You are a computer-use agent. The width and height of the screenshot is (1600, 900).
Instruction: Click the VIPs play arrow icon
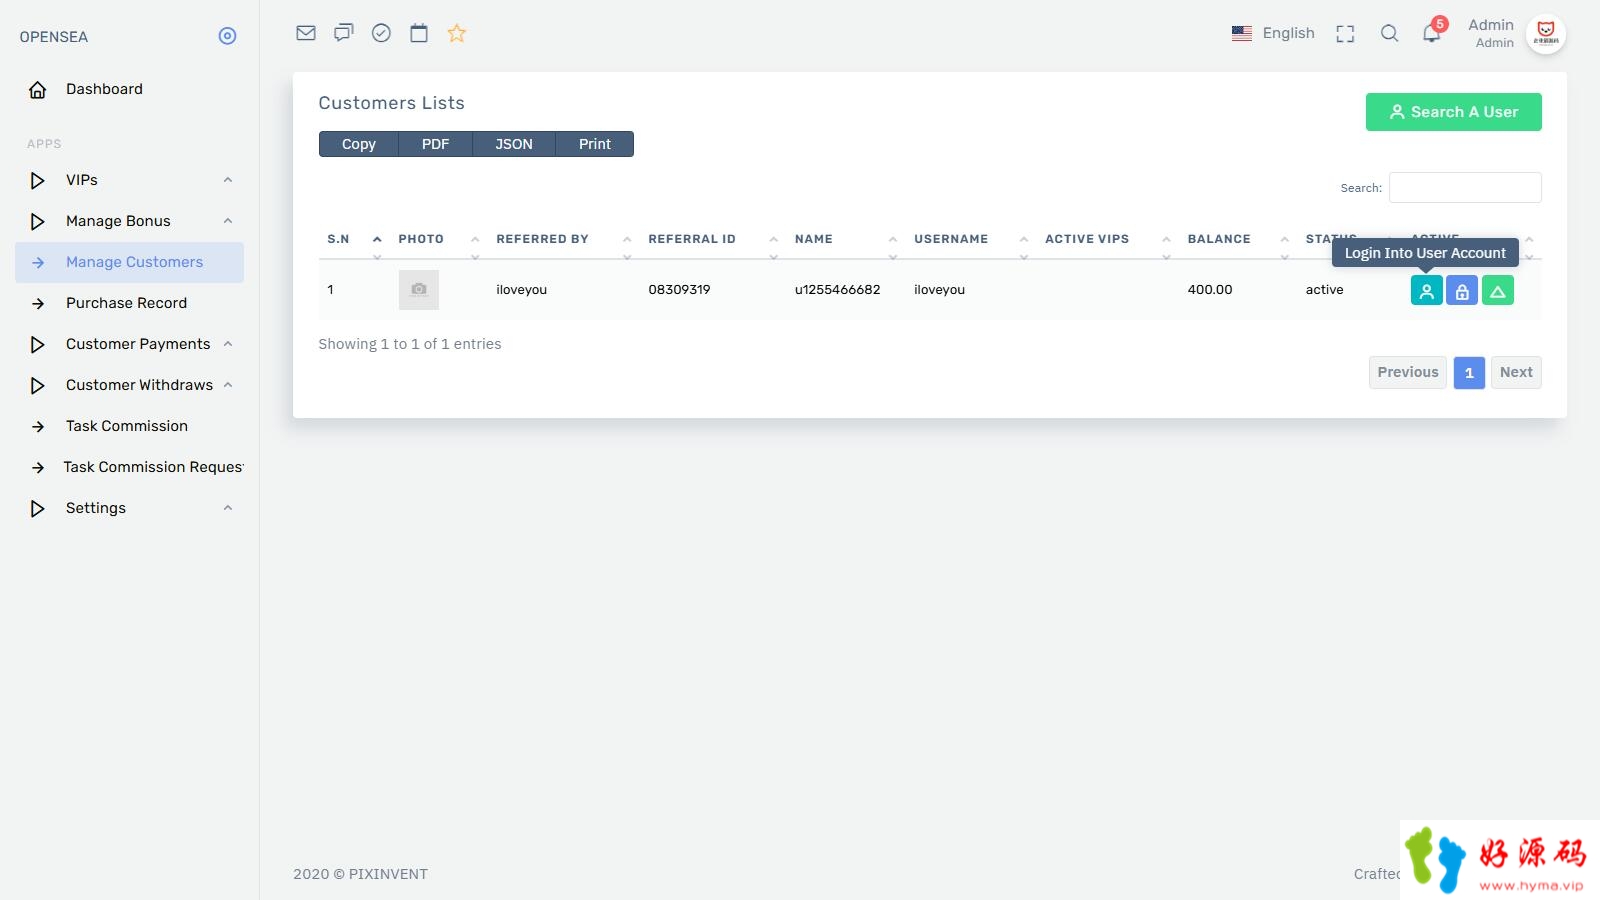tap(38, 181)
